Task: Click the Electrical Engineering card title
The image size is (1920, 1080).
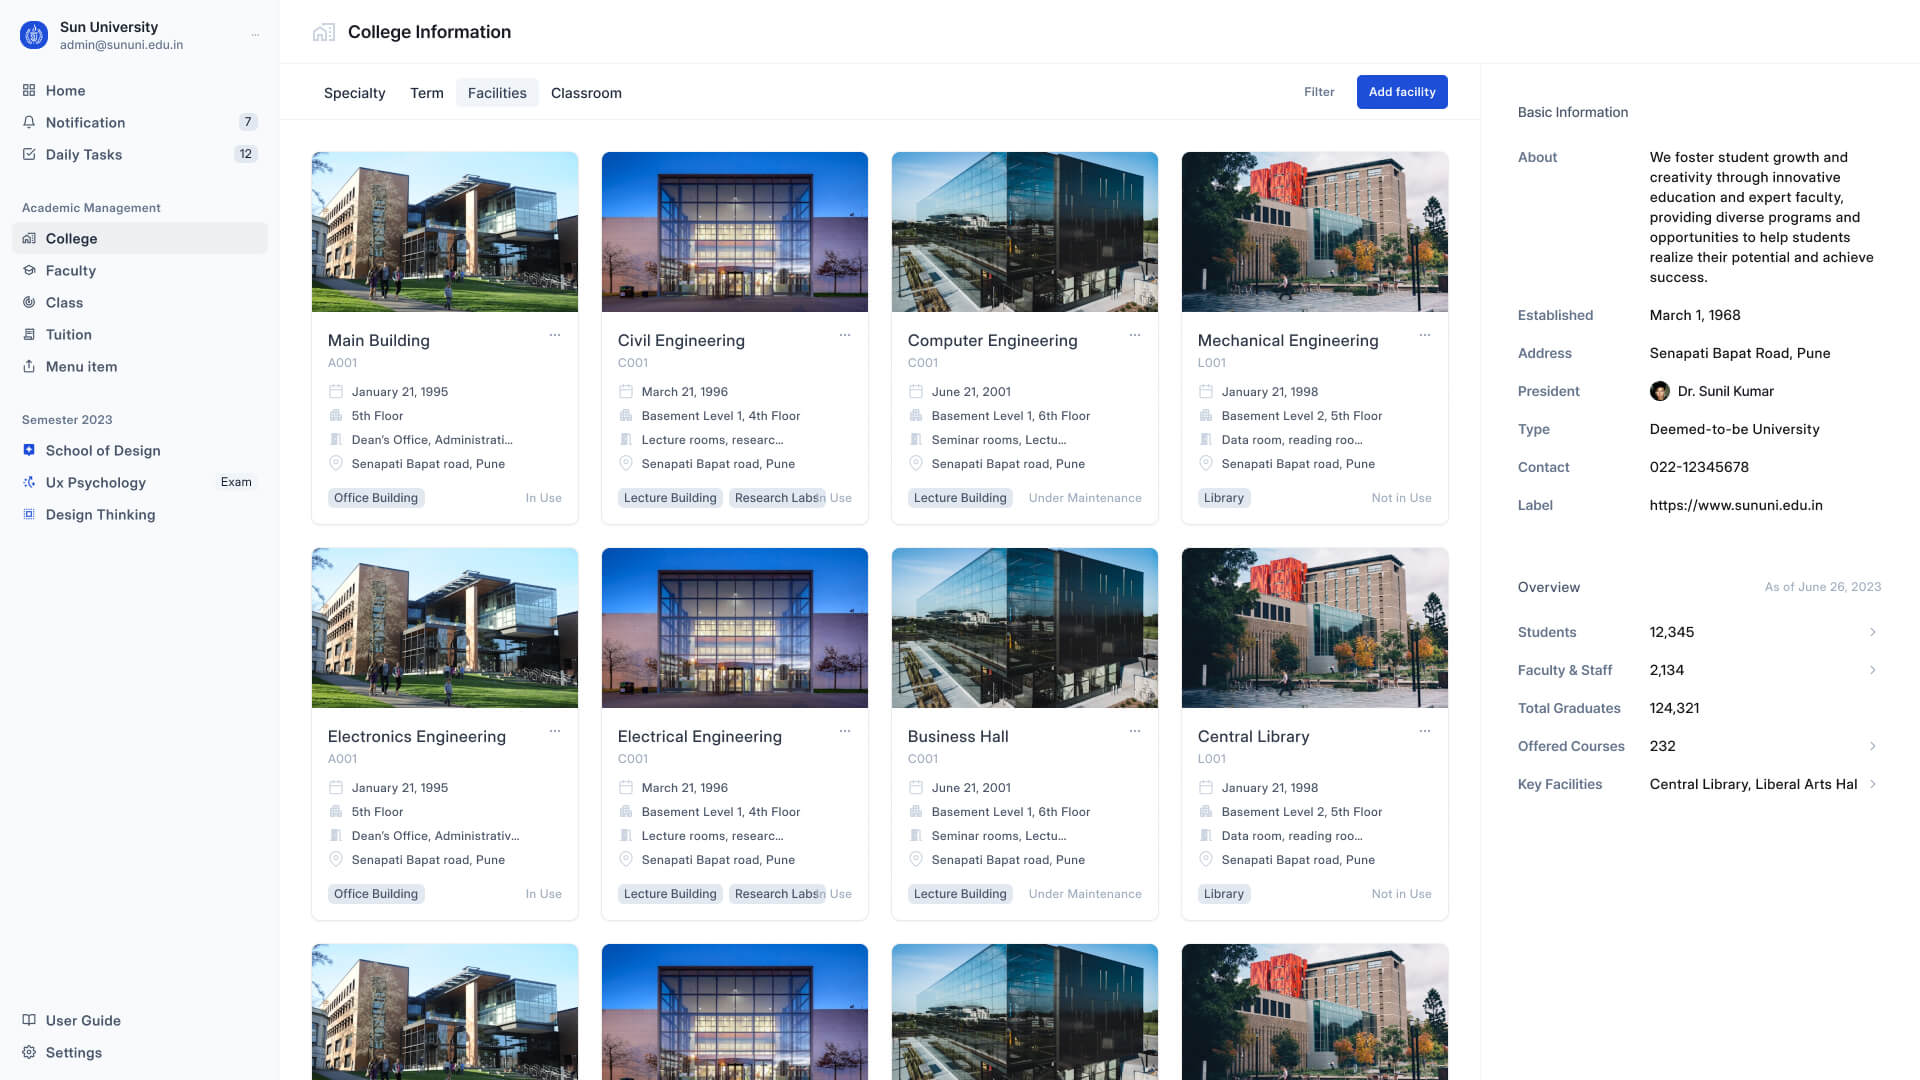Action: pyautogui.click(x=700, y=736)
